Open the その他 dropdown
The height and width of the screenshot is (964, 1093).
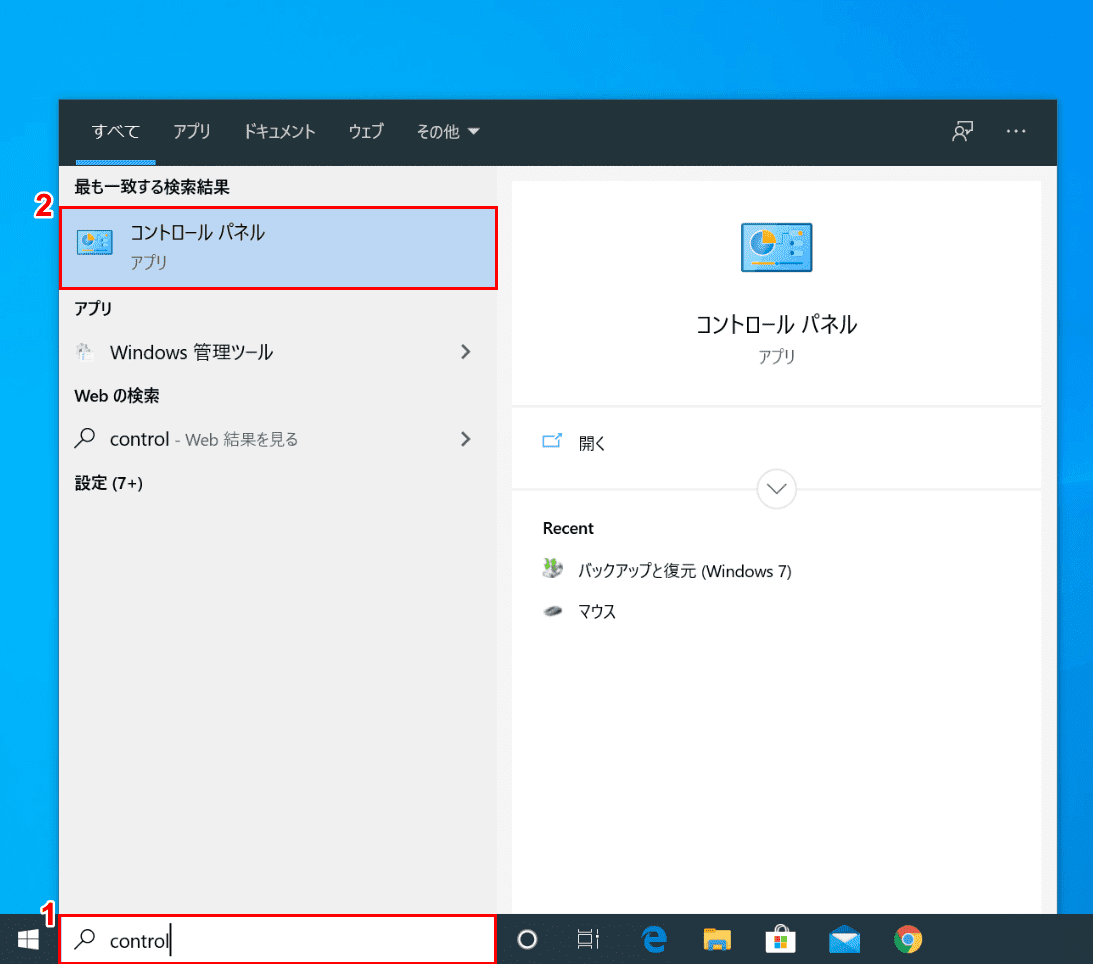[448, 131]
